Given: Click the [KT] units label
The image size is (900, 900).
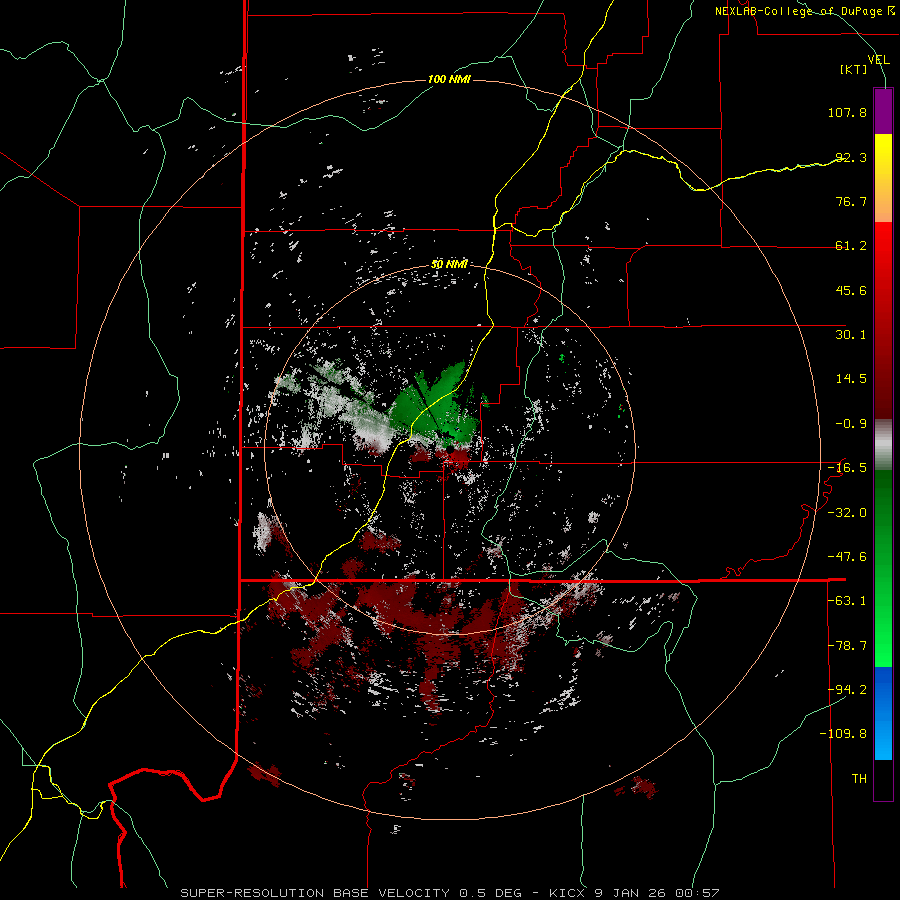Looking at the screenshot, I should pos(854,69).
